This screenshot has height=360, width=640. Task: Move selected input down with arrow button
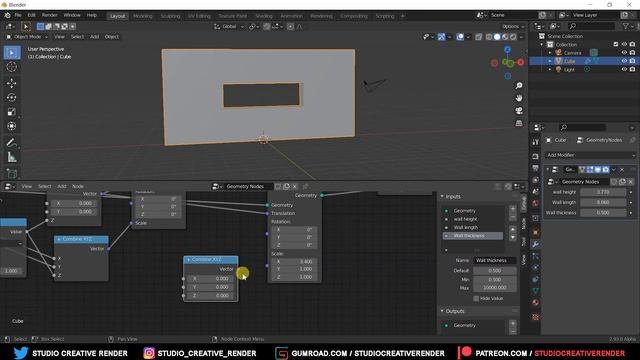click(513, 237)
